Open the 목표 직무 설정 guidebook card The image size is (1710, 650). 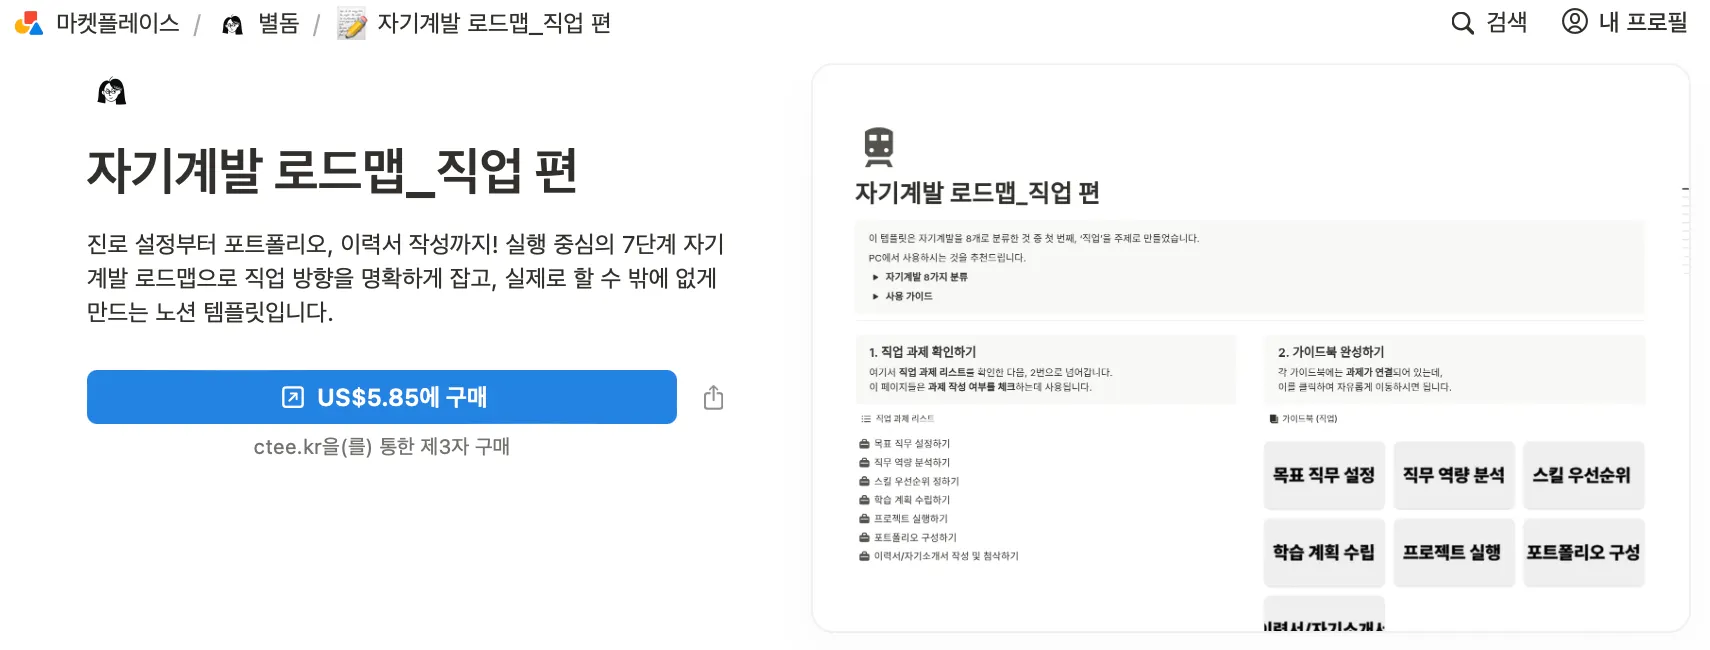(x=1323, y=475)
